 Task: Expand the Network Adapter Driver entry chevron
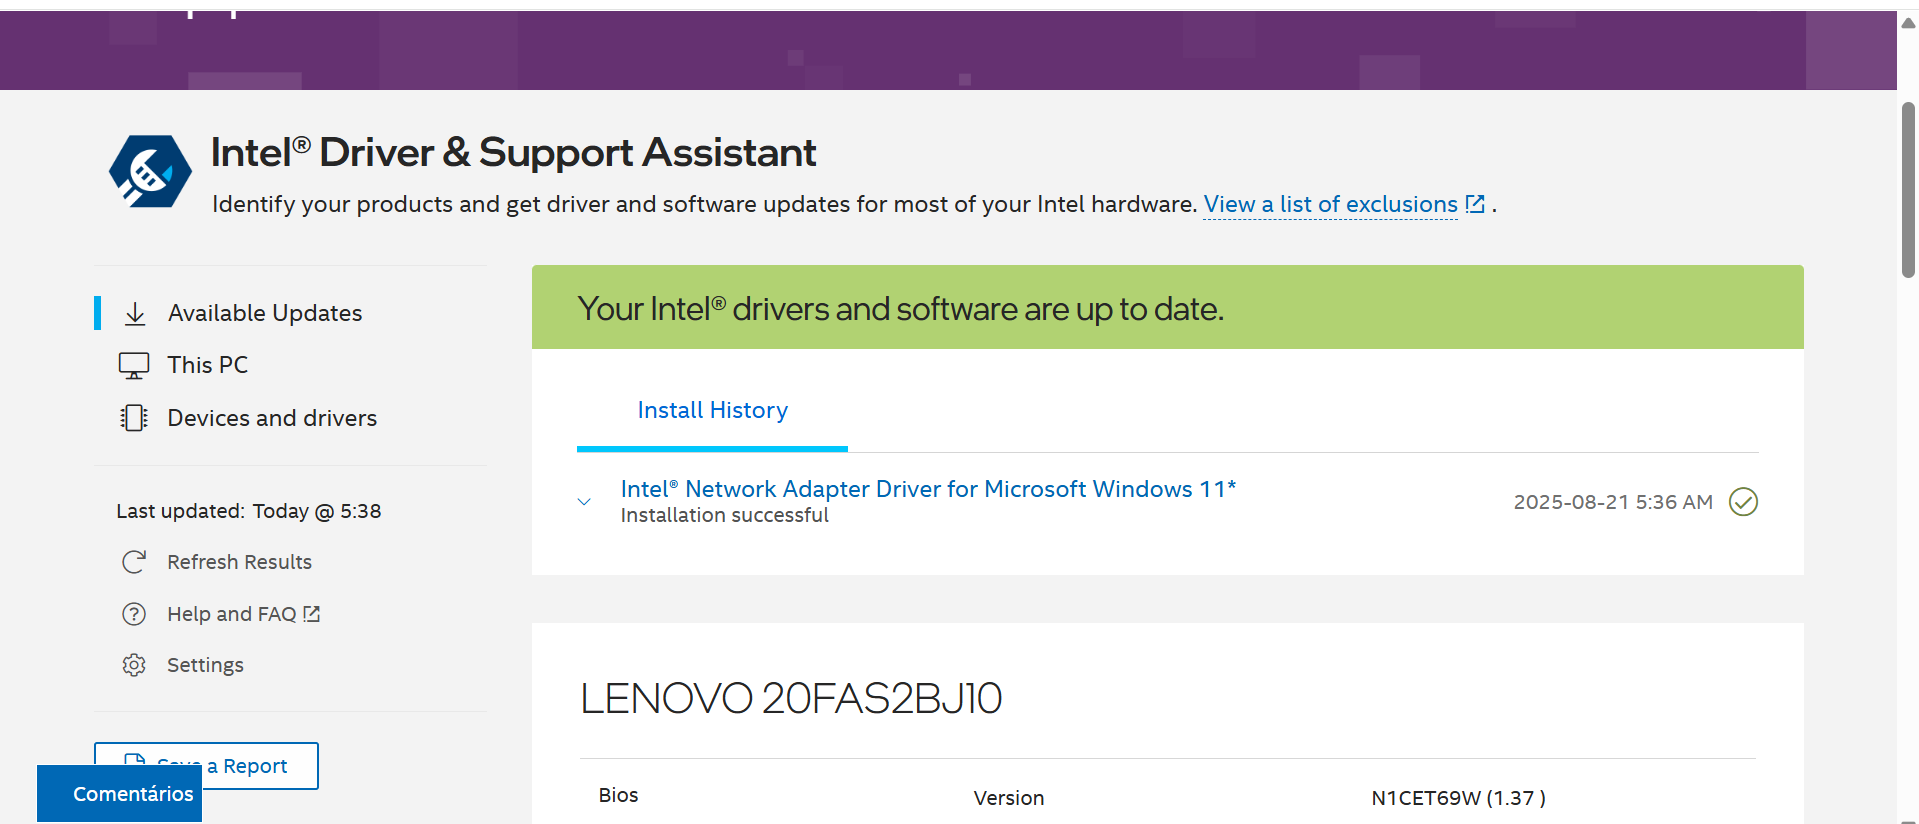click(584, 502)
